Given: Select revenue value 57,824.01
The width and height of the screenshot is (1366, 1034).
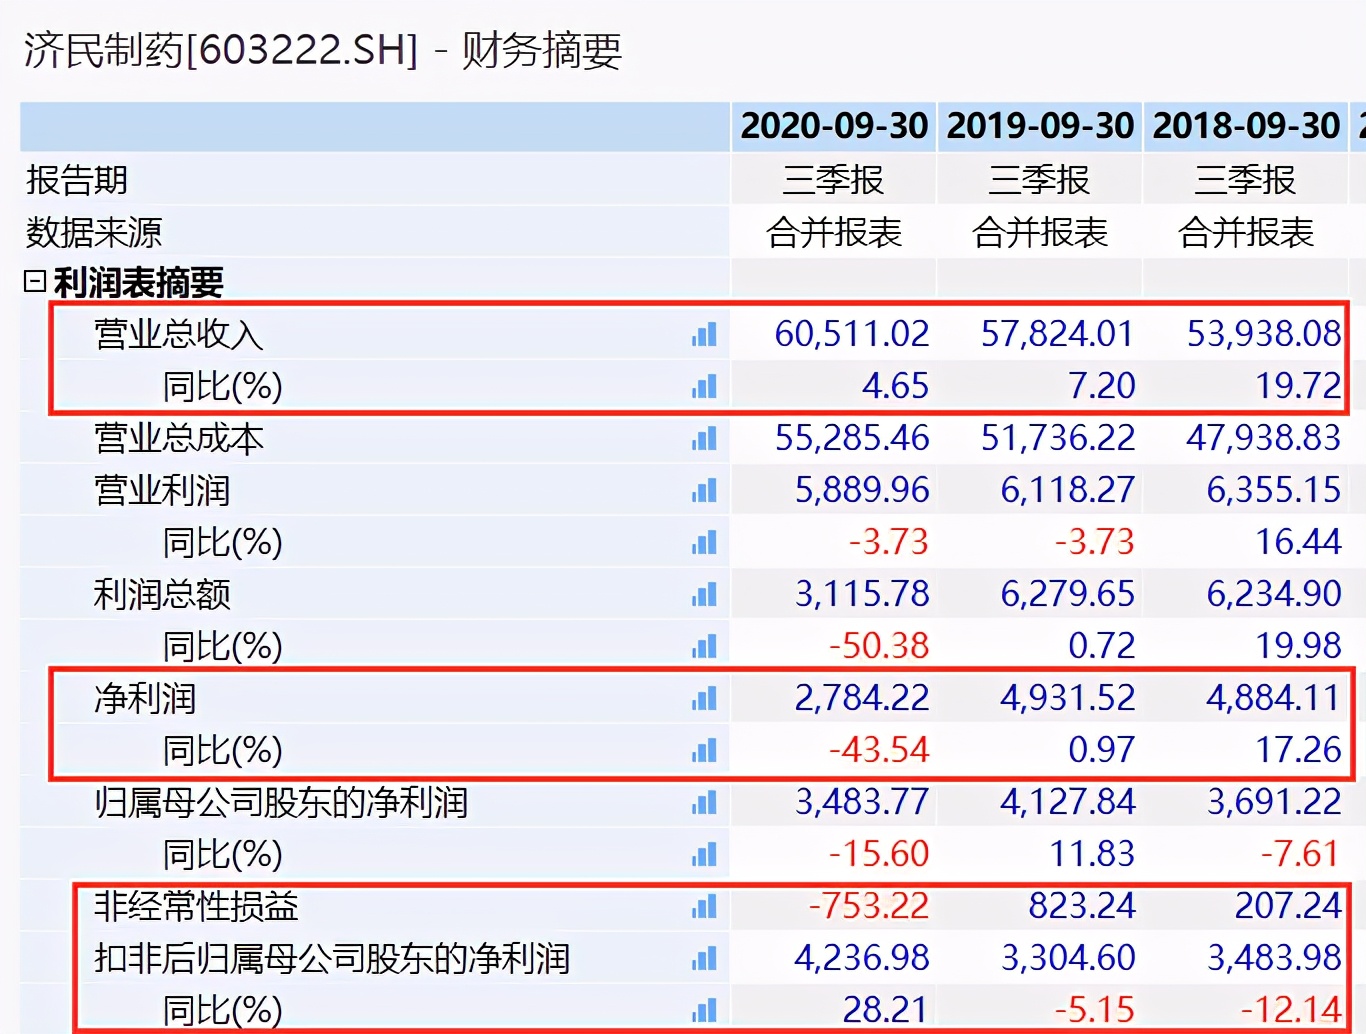Looking at the screenshot, I should pyautogui.click(x=1058, y=334).
